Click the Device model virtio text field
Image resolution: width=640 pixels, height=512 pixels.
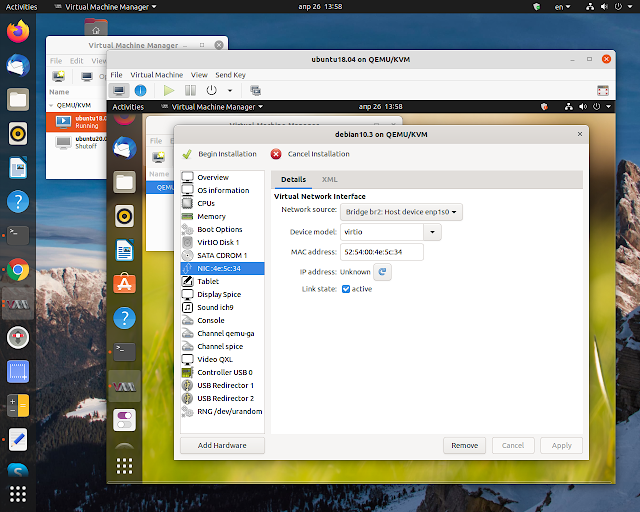tap(382, 232)
